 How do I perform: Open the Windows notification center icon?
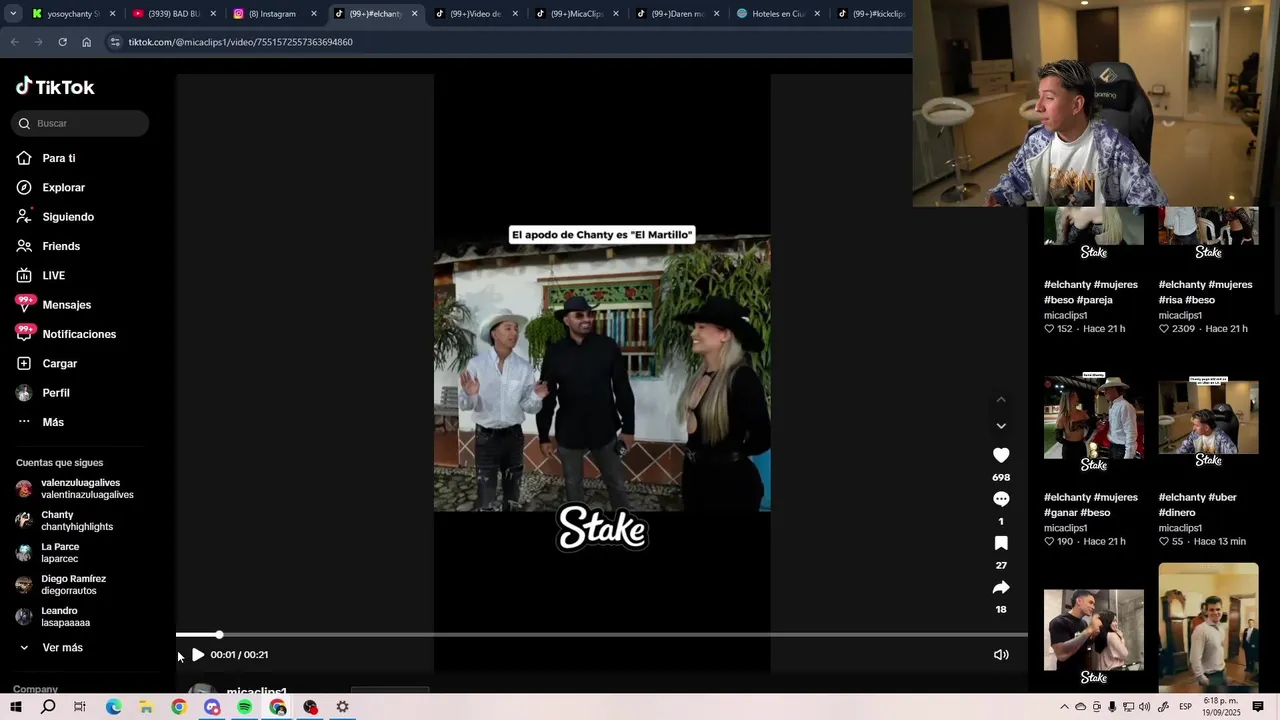point(1258,707)
